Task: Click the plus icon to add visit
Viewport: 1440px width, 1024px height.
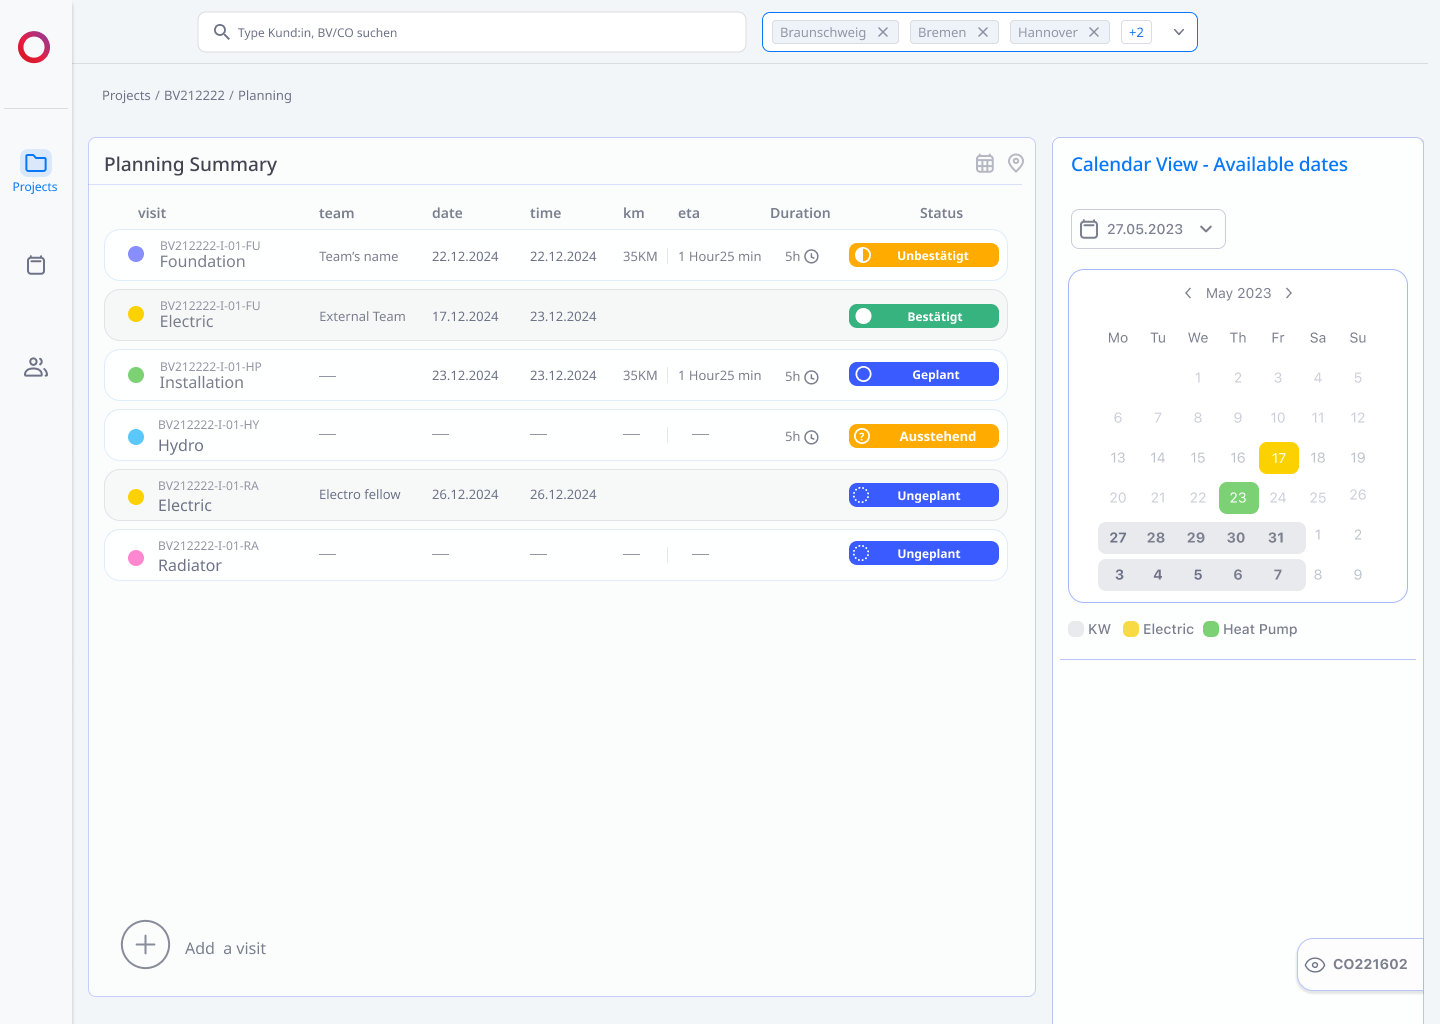Action: [145, 945]
